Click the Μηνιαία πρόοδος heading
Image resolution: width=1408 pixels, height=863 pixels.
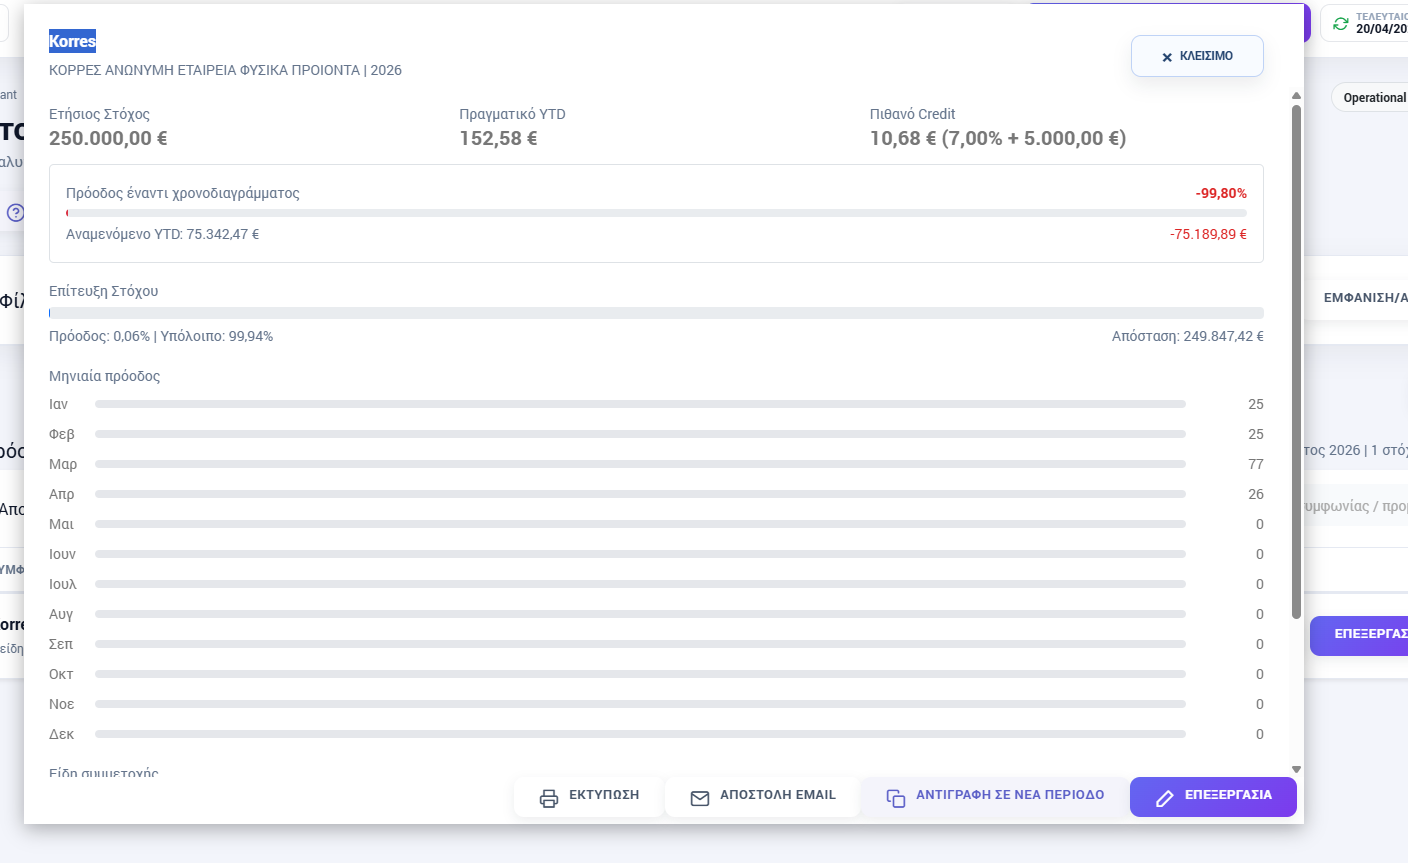(104, 376)
